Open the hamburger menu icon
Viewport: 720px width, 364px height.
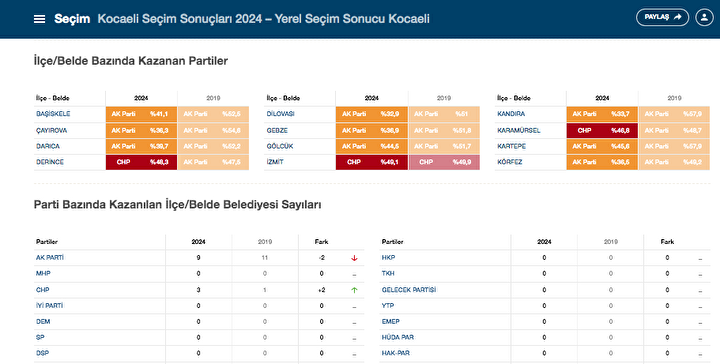(39, 19)
